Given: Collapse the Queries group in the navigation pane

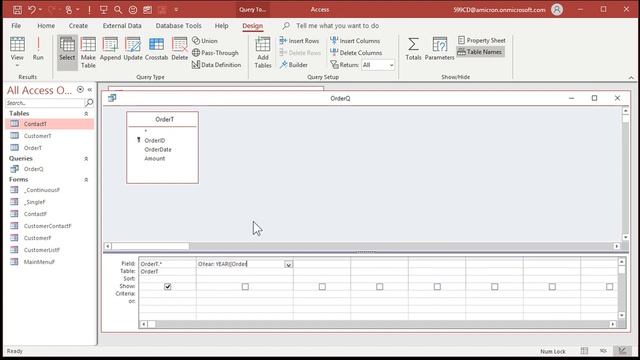Looking at the screenshot, I should click(86, 158).
